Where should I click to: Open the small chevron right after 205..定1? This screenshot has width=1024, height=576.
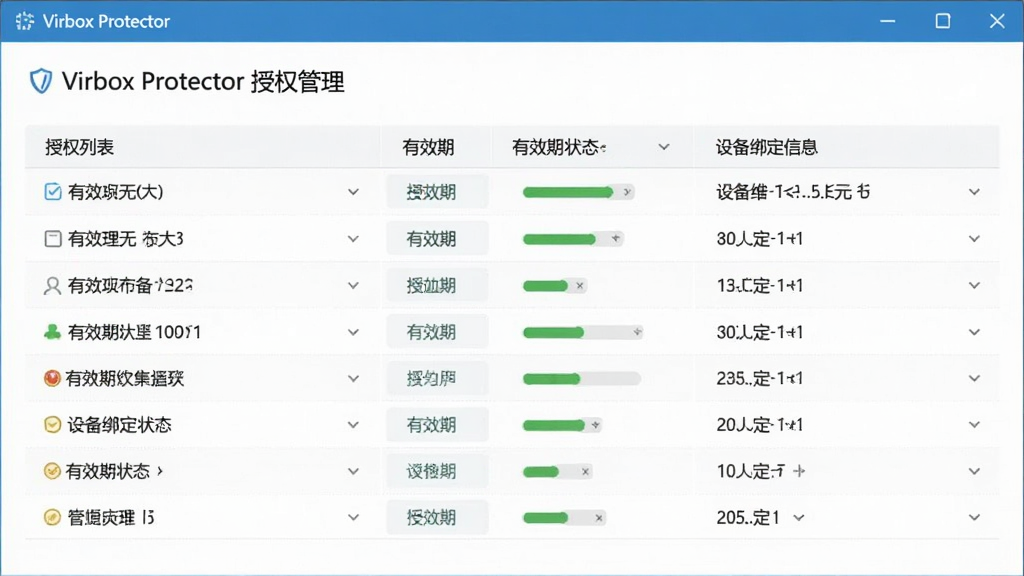(799, 518)
